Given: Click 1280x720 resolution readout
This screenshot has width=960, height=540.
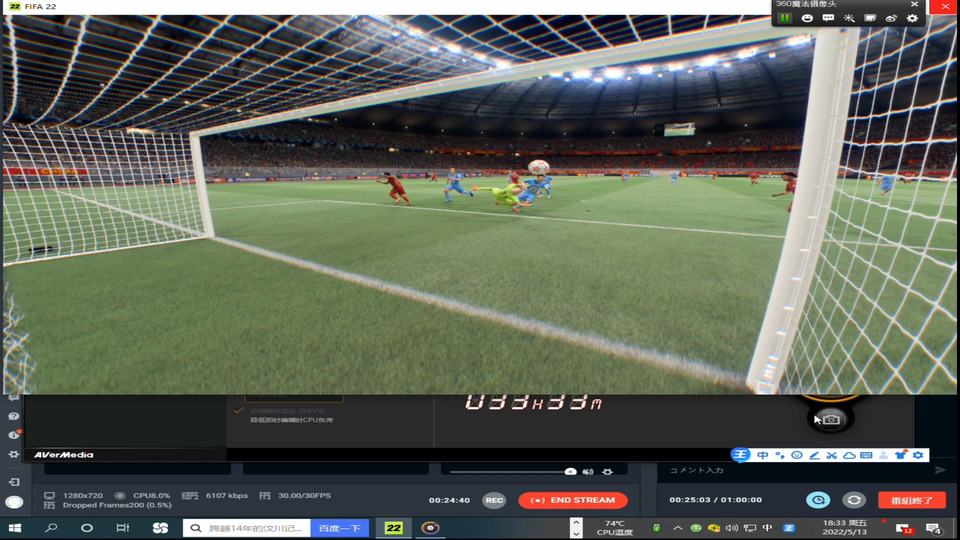Looking at the screenshot, I should (x=83, y=495).
